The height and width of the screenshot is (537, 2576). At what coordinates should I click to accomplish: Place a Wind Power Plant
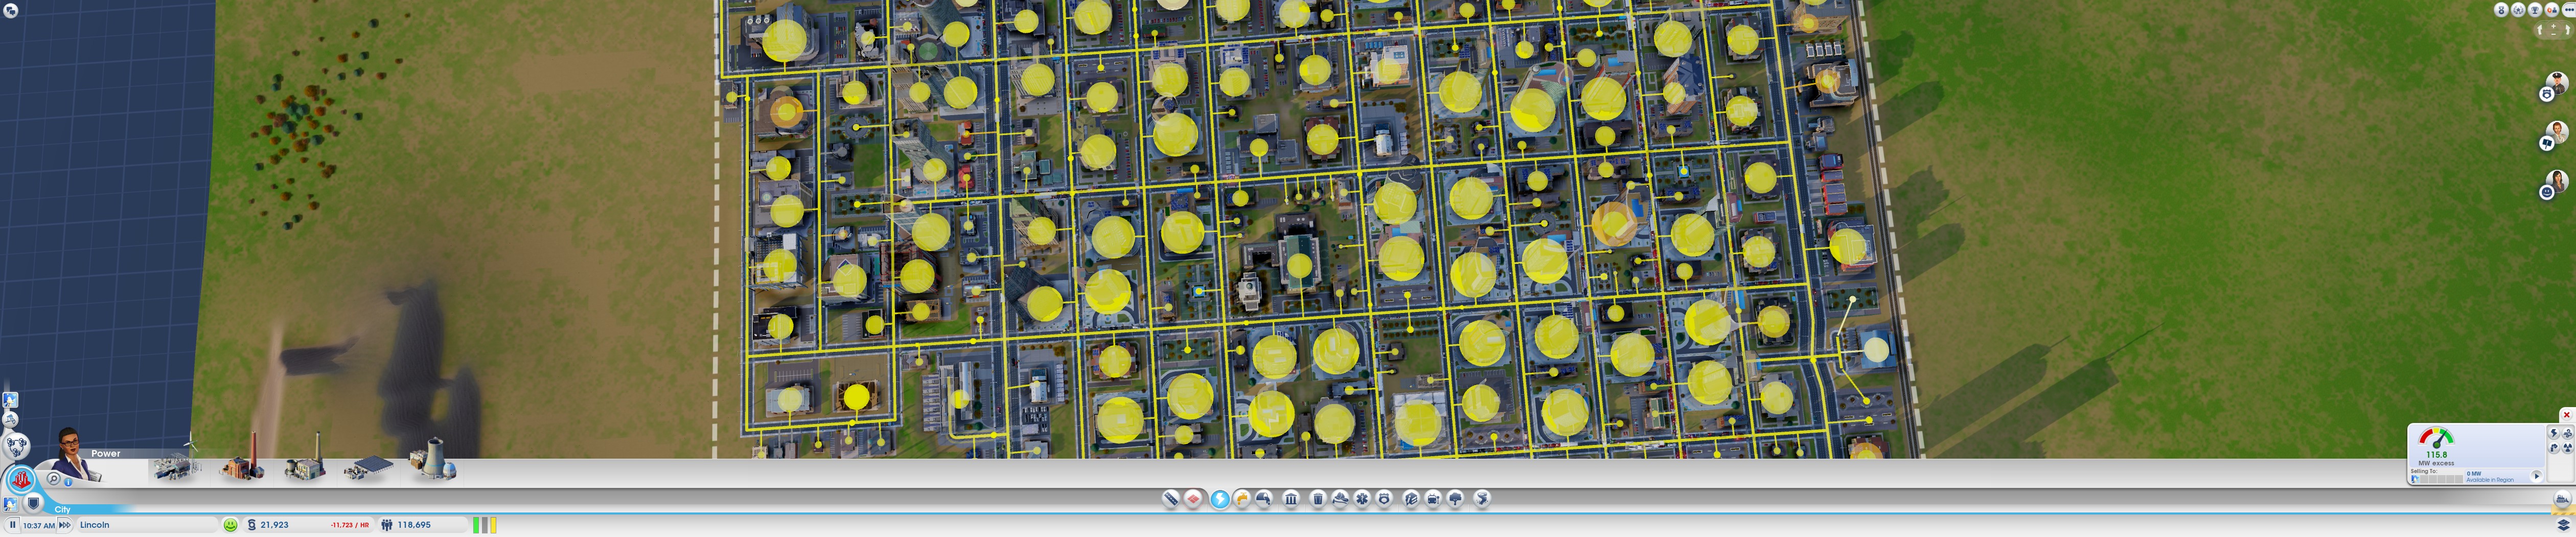click(178, 462)
